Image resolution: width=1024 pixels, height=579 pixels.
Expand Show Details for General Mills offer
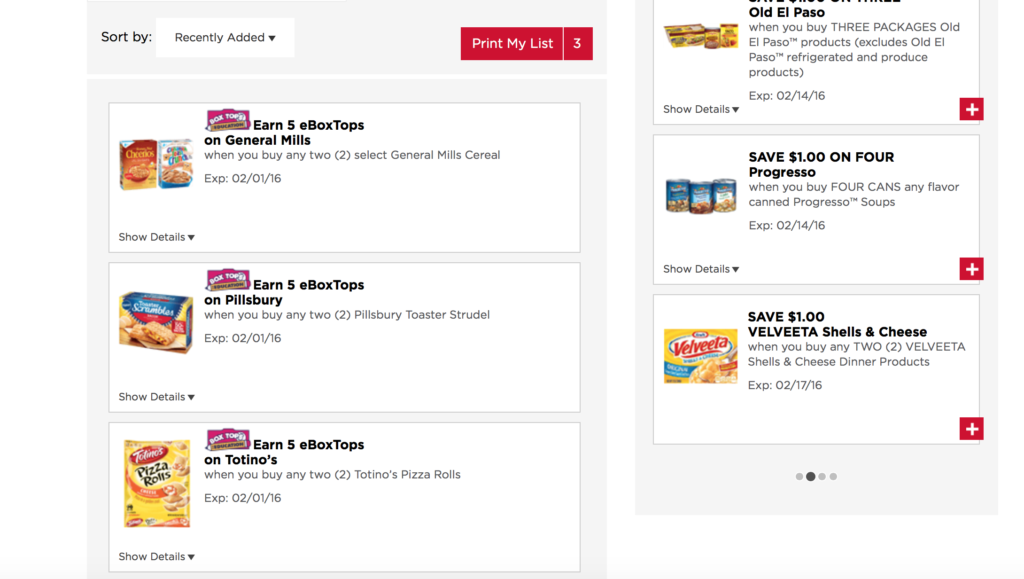[x=157, y=237]
